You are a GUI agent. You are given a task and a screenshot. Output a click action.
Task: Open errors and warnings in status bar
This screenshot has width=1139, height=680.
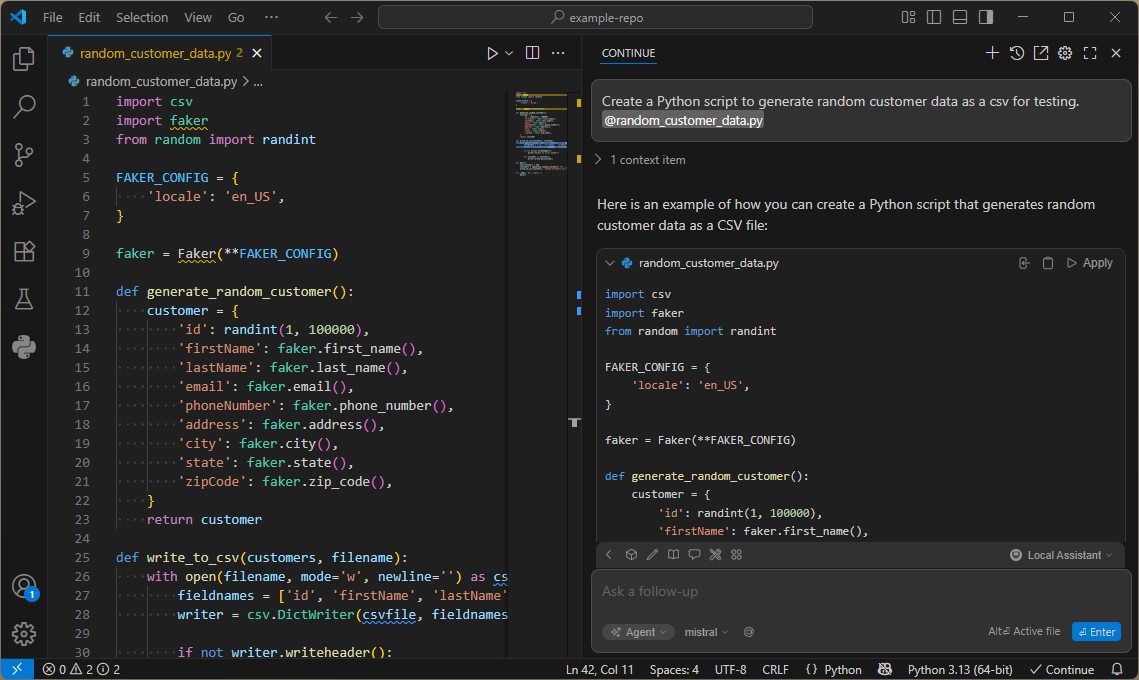tap(81, 670)
